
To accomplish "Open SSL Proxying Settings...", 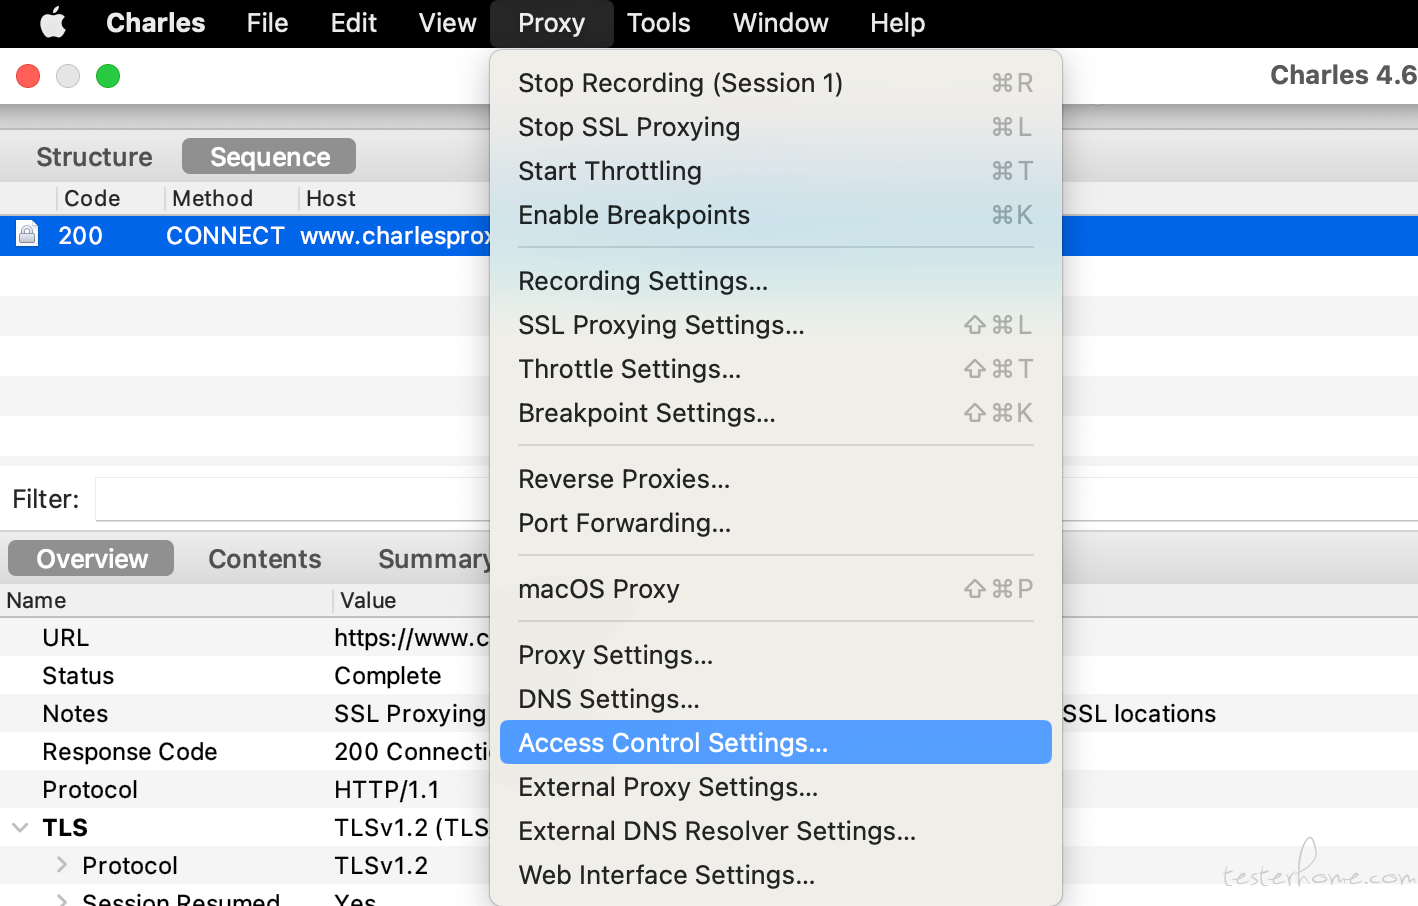I will pyautogui.click(x=775, y=325).
